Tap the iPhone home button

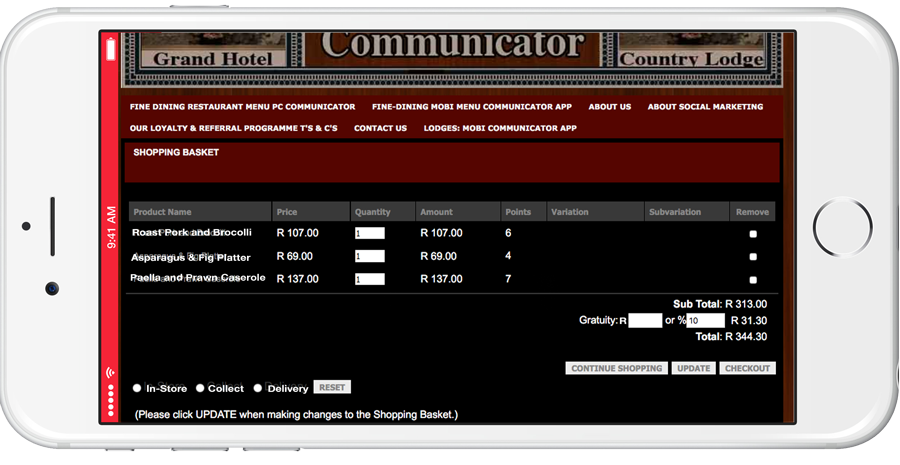click(x=842, y=227)
